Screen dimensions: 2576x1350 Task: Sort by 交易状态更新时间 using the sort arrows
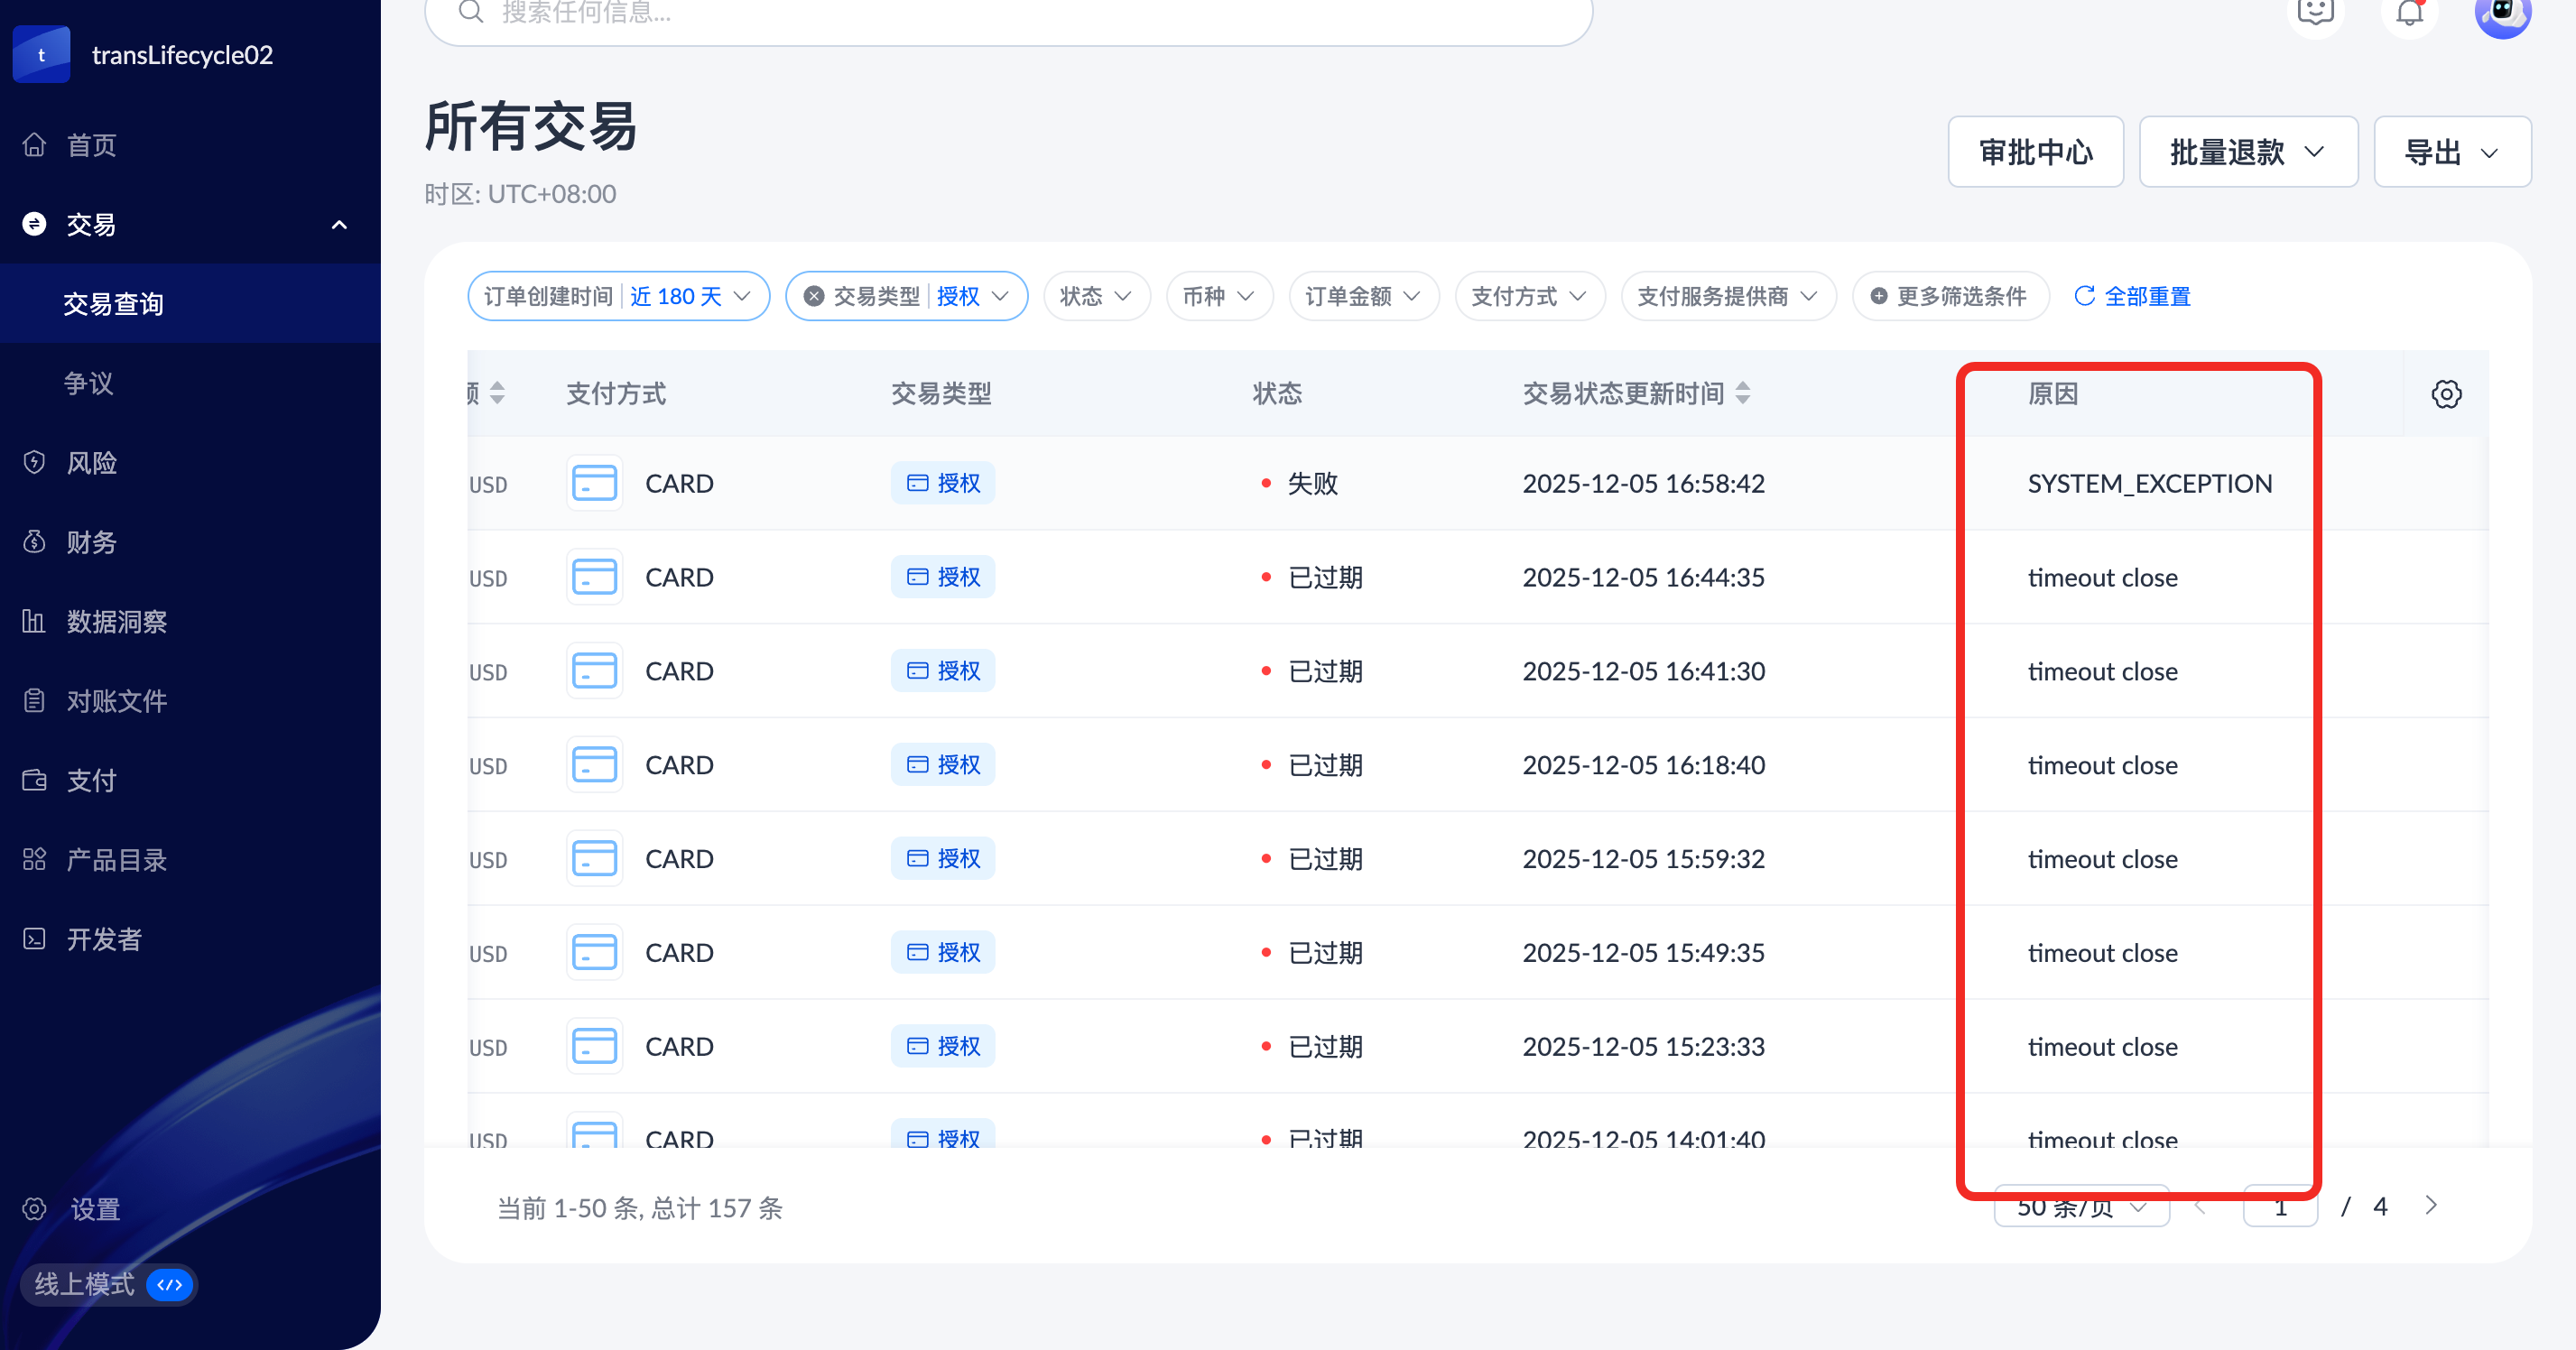coord(1743,393)
